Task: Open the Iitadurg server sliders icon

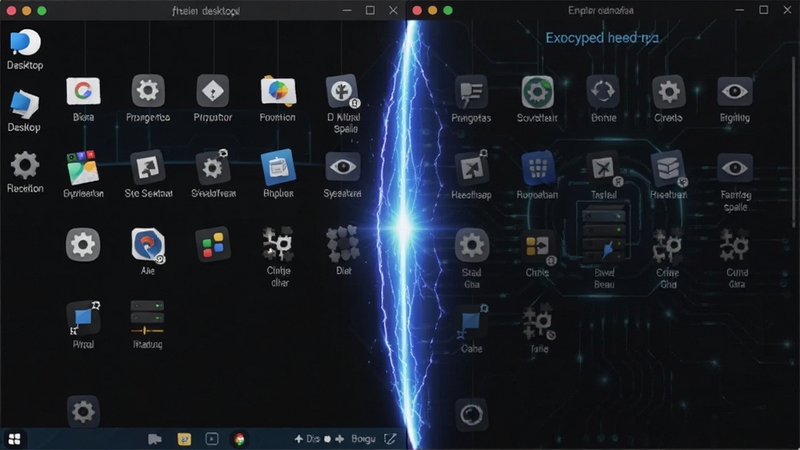Action: coord(147,318)
